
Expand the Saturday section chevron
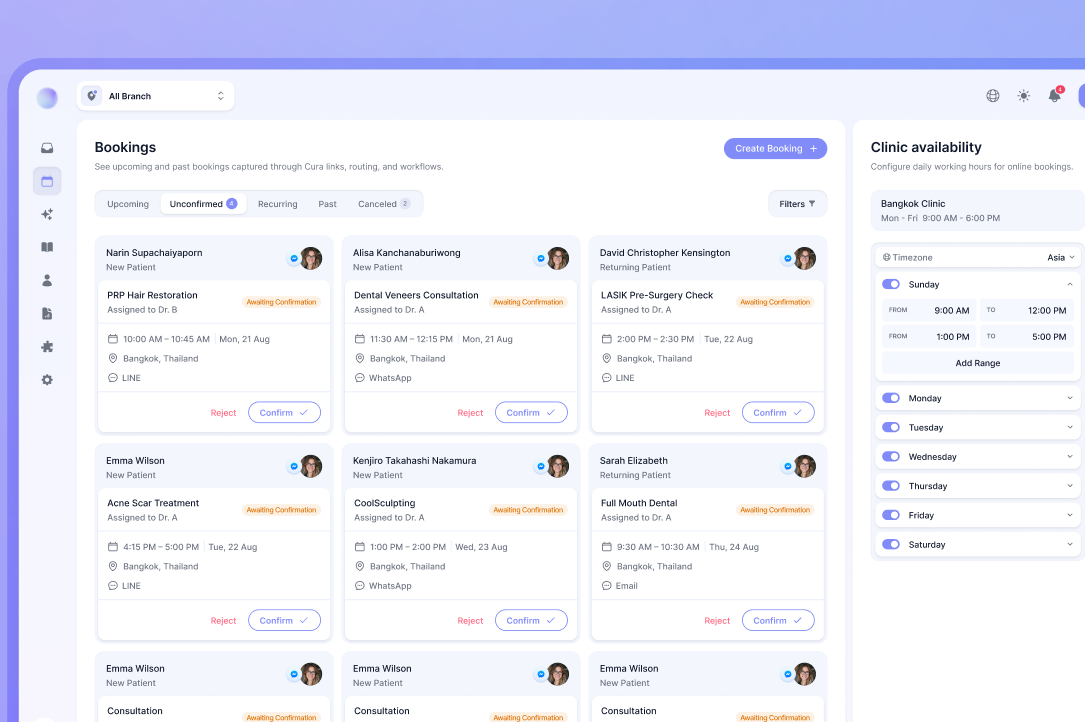(1070, 544)
